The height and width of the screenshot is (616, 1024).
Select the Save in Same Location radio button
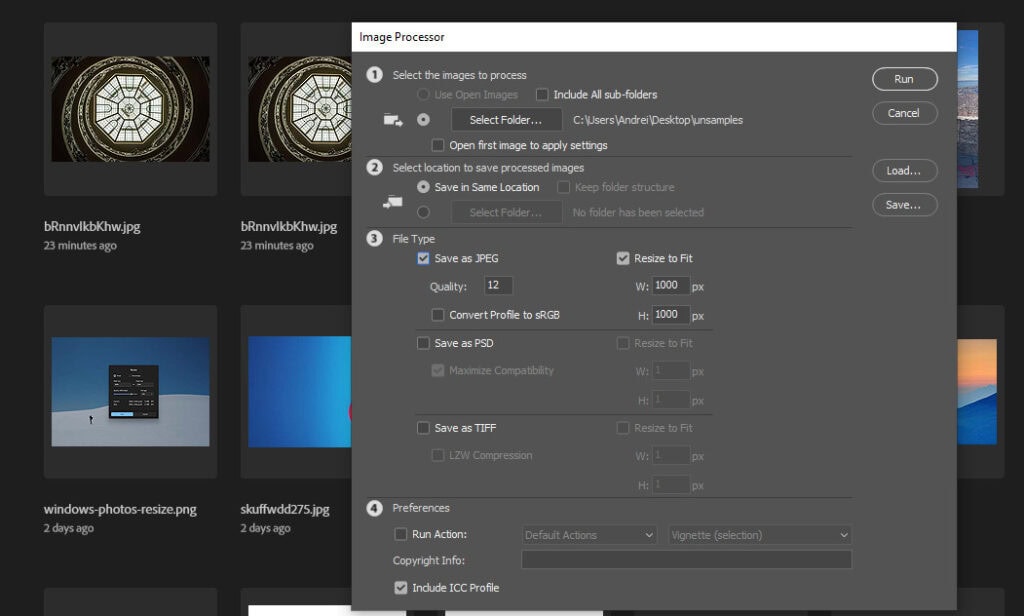click(x=425, y=187)
